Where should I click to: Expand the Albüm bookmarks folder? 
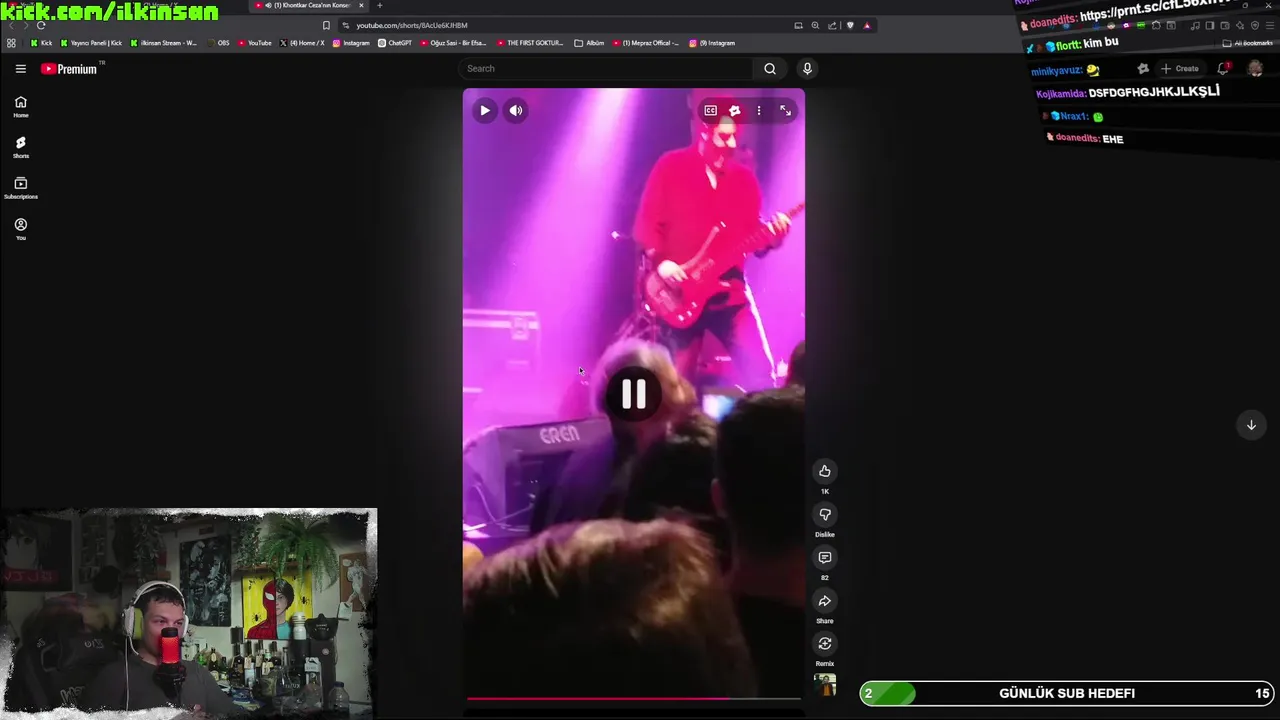[x=590, y=43]
